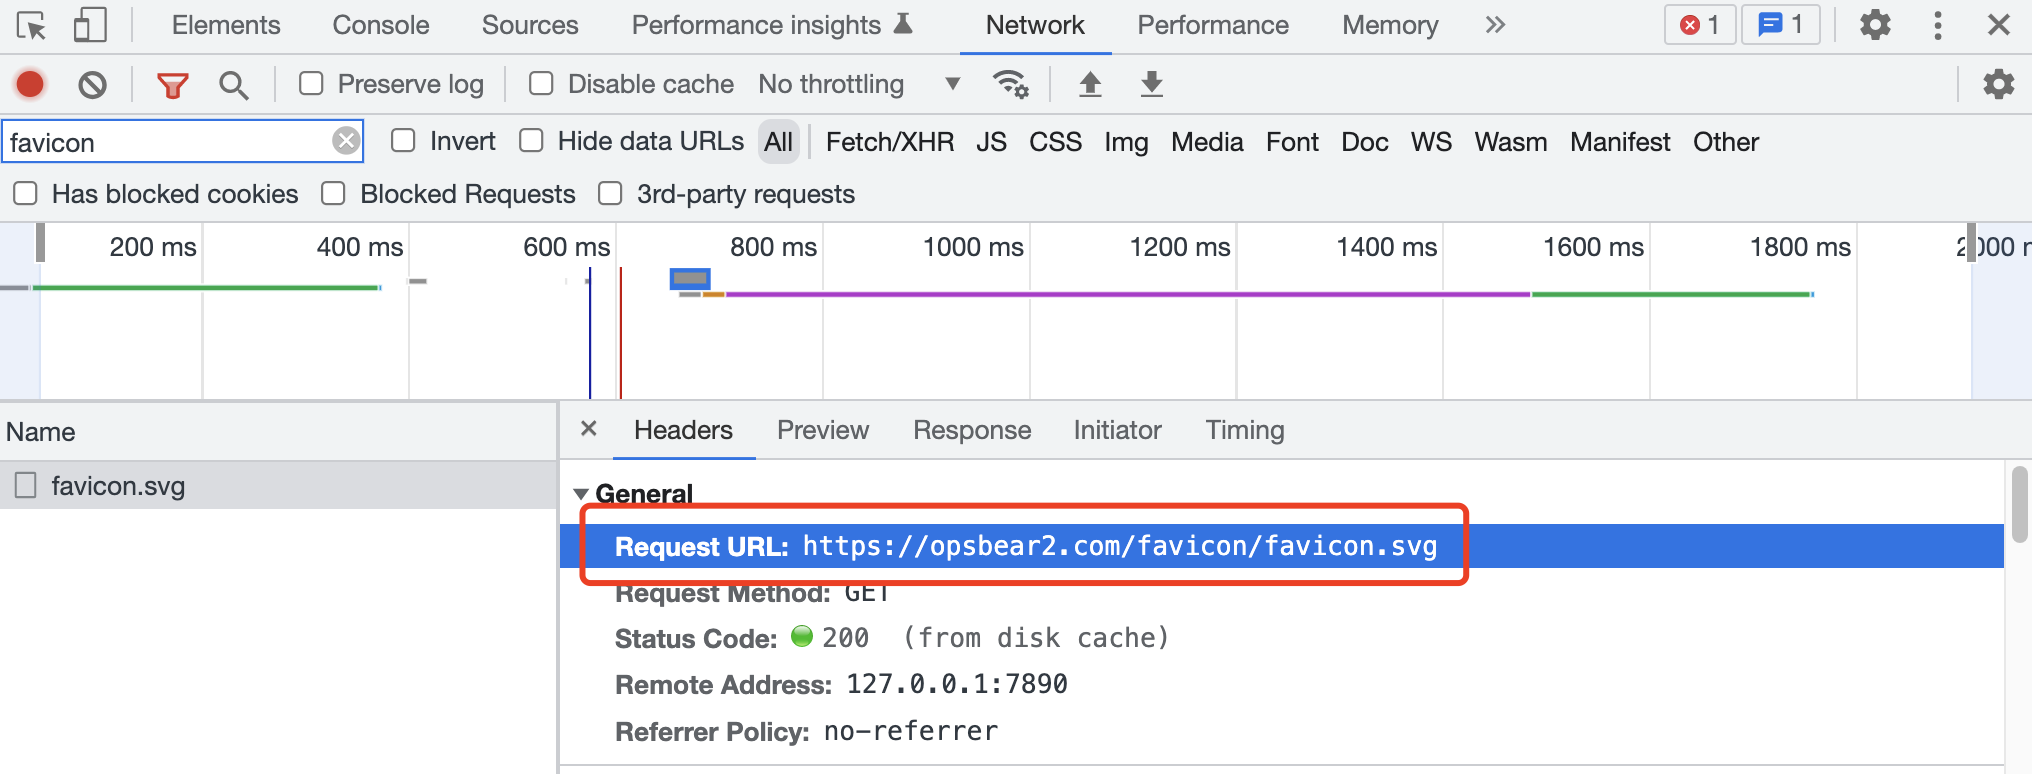Clear the network log
The image size is (2032, 774).
pos(92,85)
